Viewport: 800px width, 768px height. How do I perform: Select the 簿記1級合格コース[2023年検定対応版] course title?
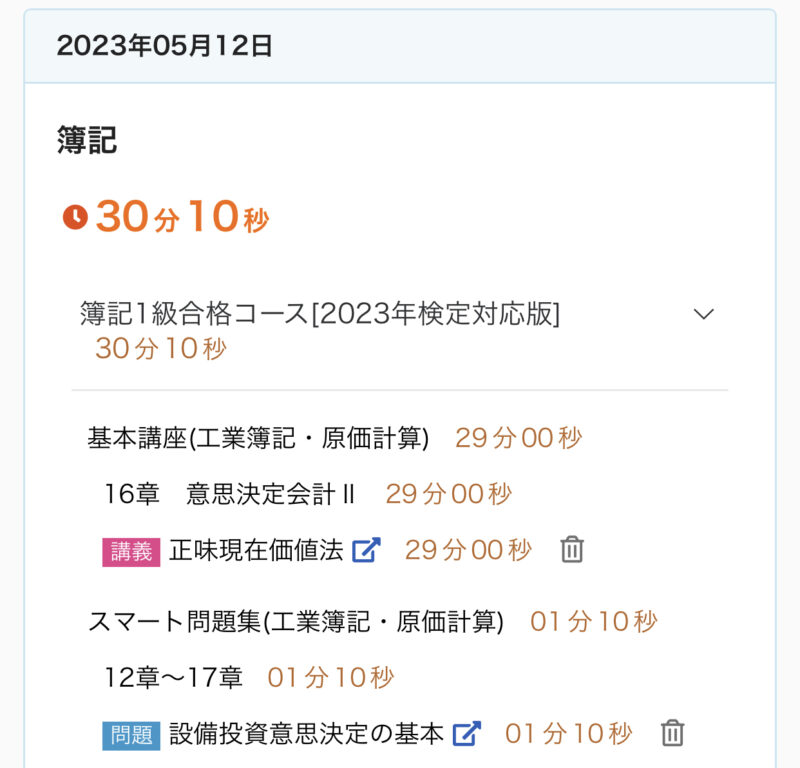click(320, 314)
